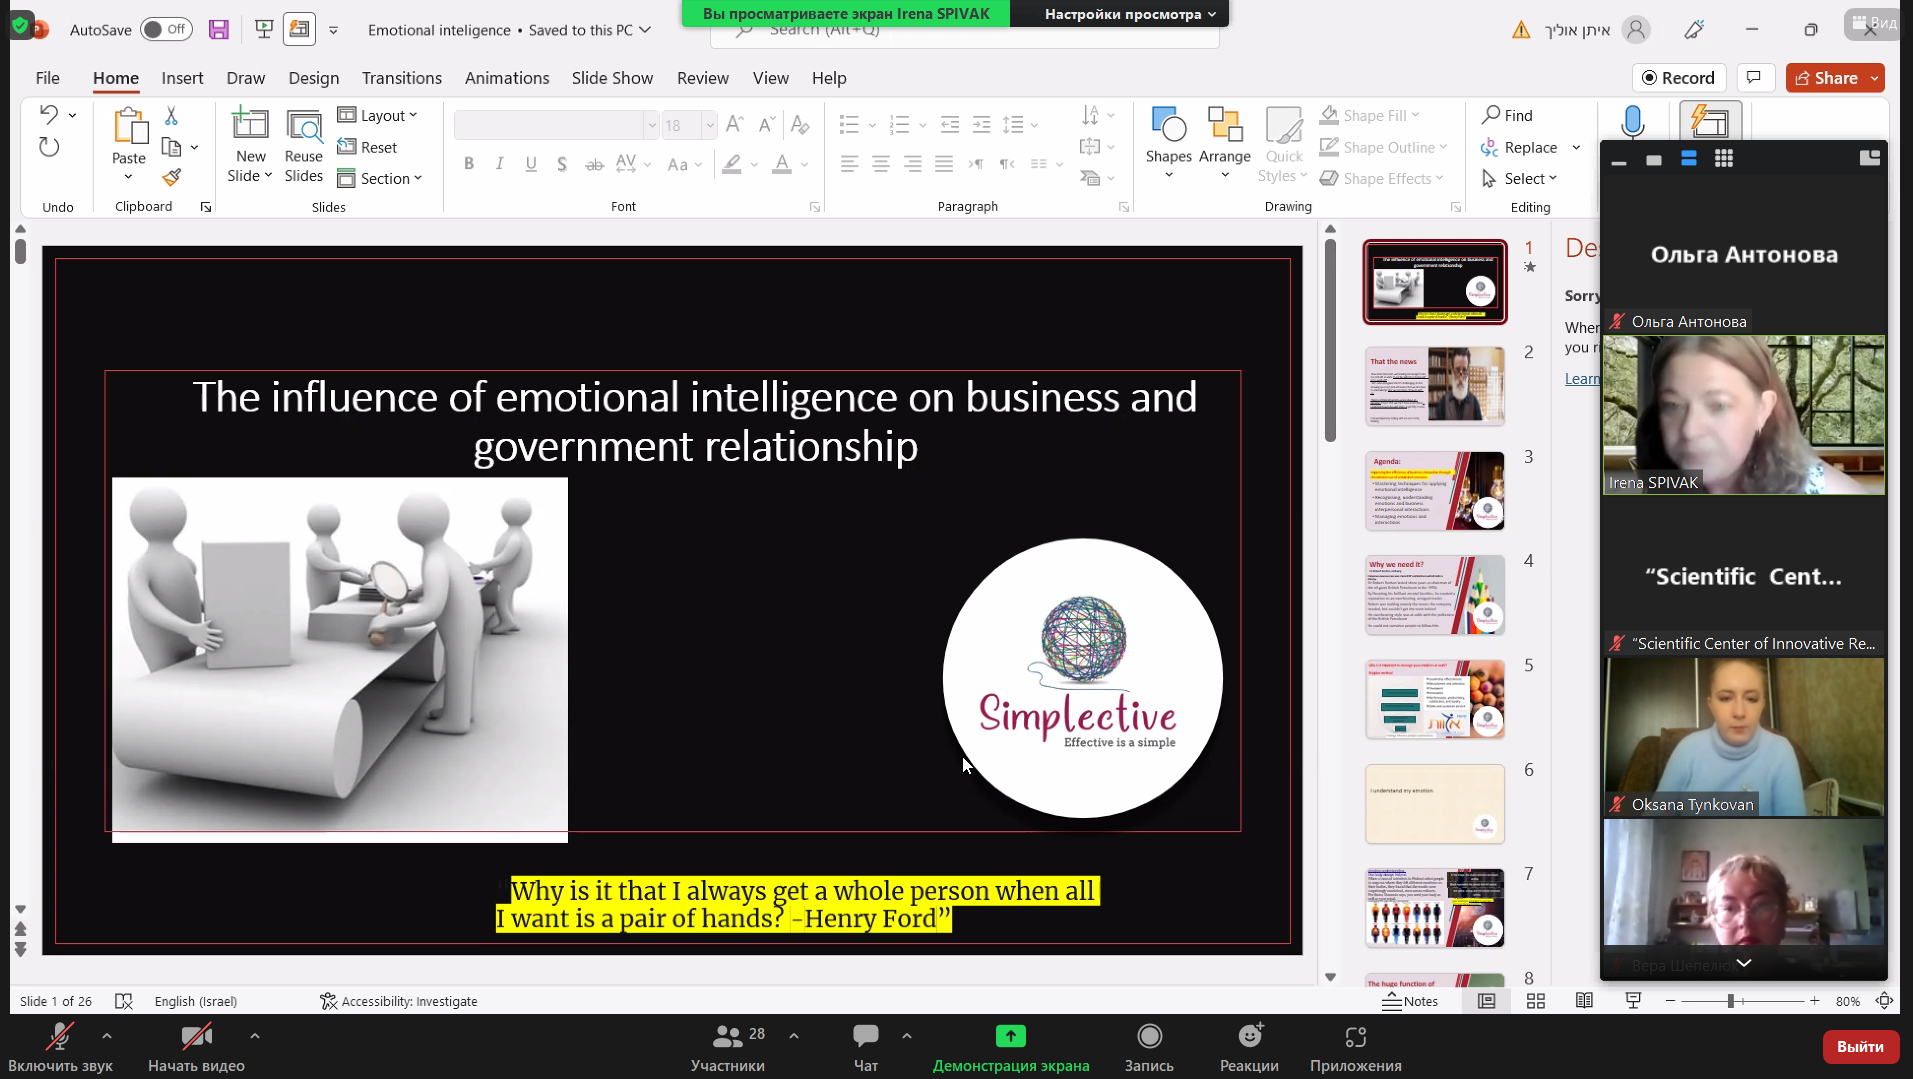Switch to the Transitions tab
This screenshot has width=1913, height=1079.
click(x=402, y=78)
